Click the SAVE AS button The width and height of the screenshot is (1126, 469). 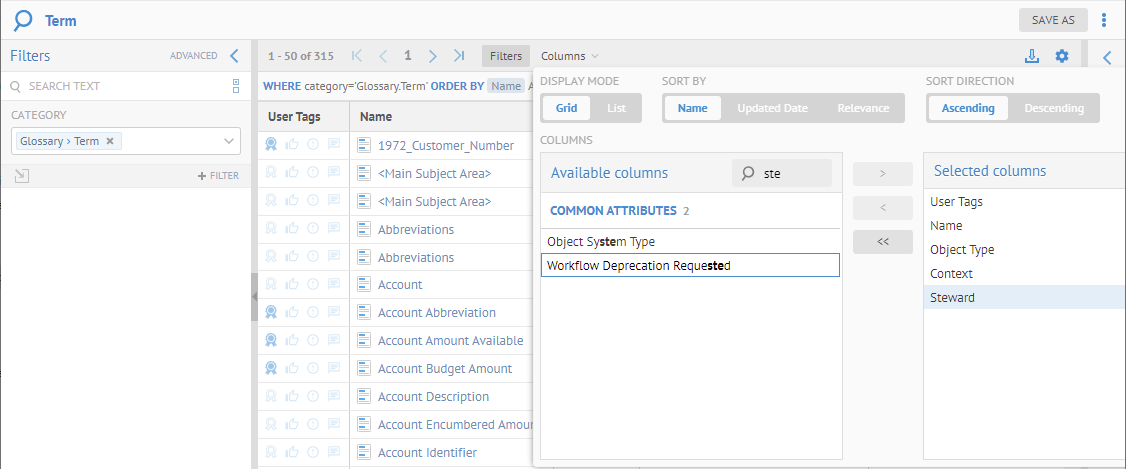1053,20
